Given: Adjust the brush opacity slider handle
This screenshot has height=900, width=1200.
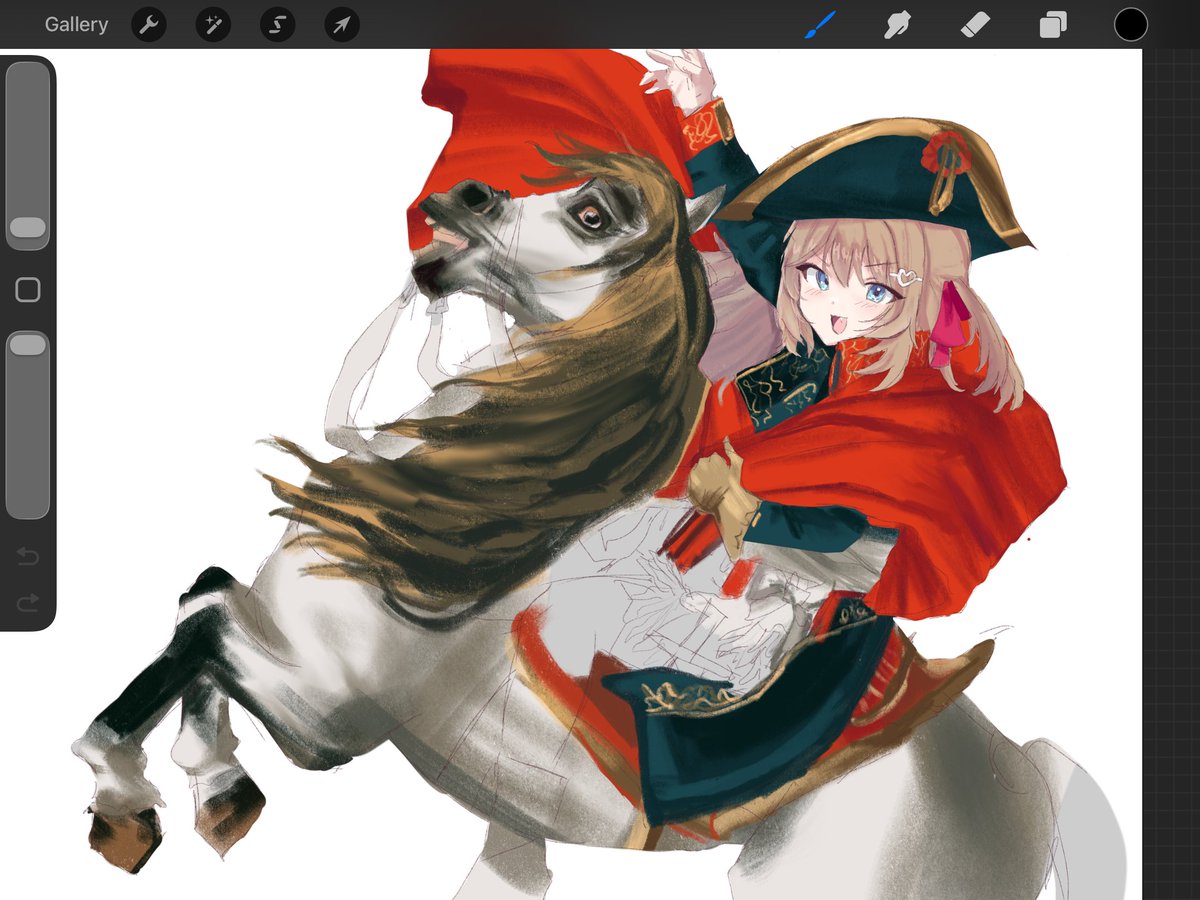Looking at the screenshot, I should (28, 345).
